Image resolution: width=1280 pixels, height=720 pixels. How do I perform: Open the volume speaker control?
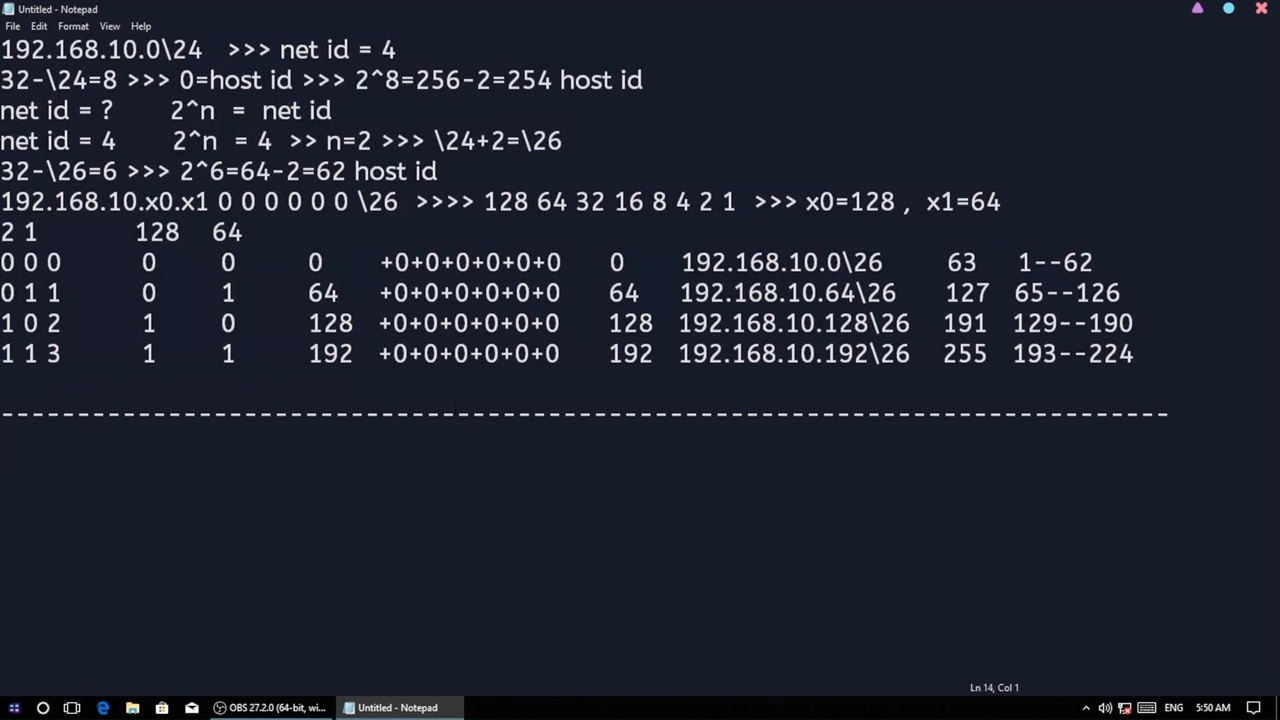pos(1105,708)
